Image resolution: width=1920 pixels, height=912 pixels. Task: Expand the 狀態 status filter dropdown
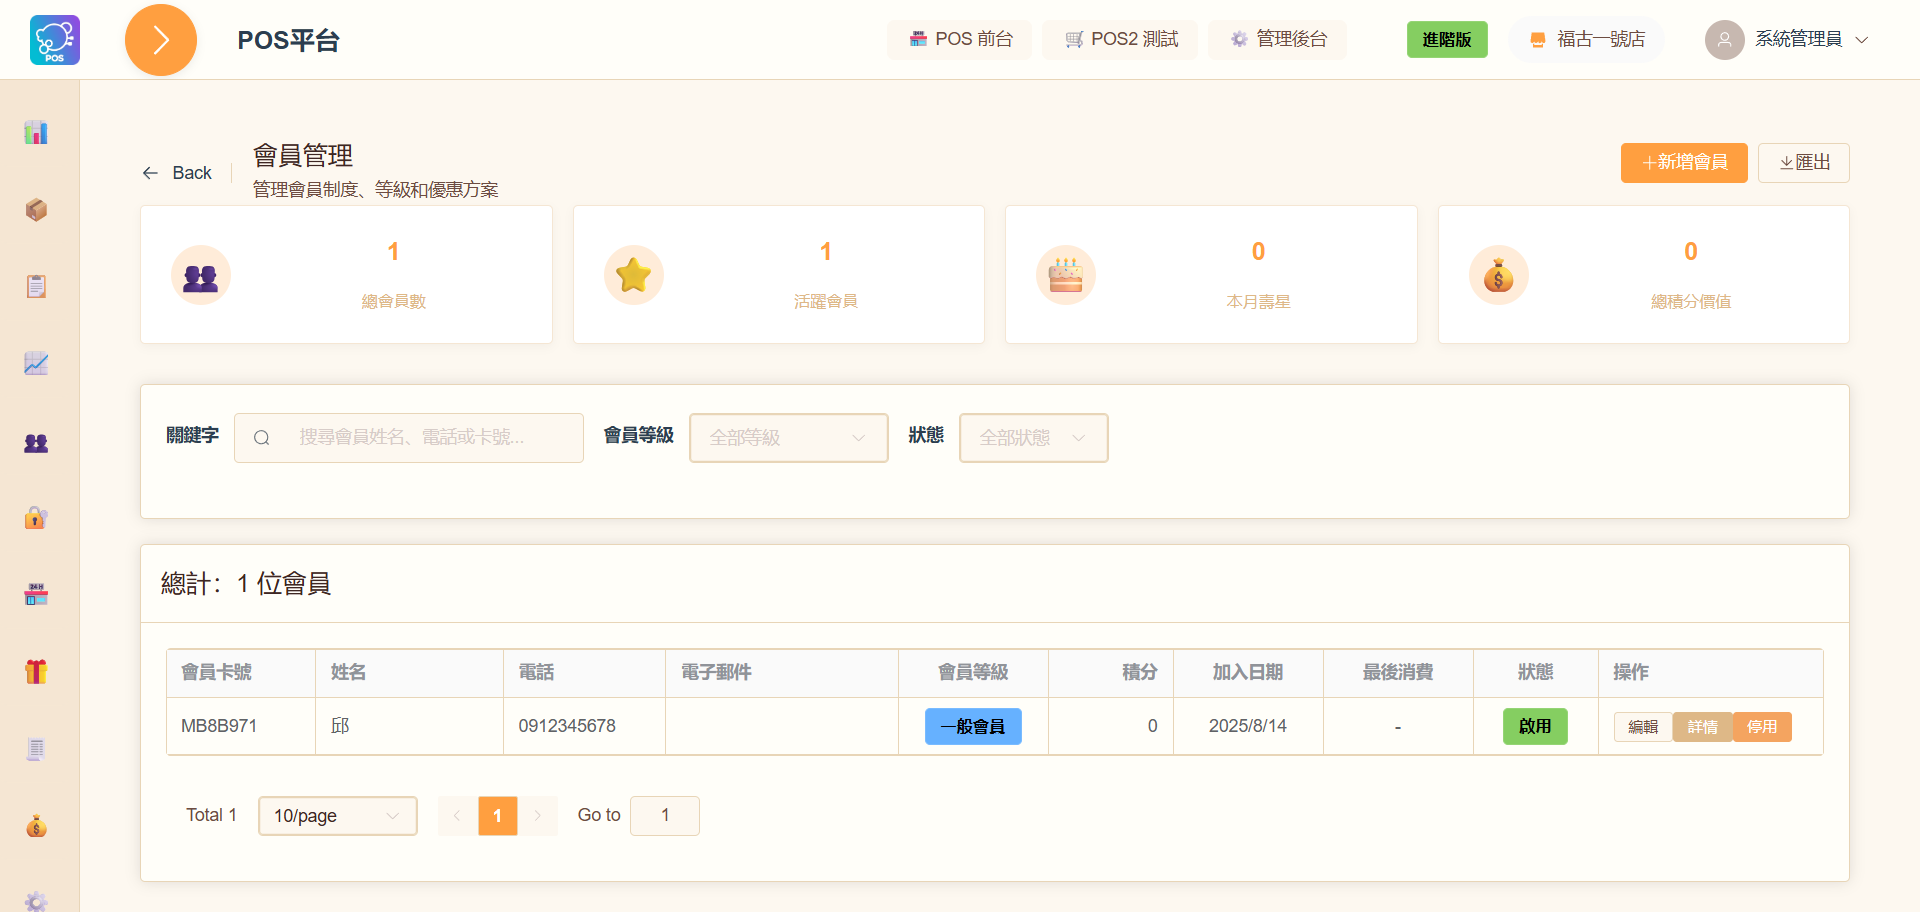tap(1033, 437)
